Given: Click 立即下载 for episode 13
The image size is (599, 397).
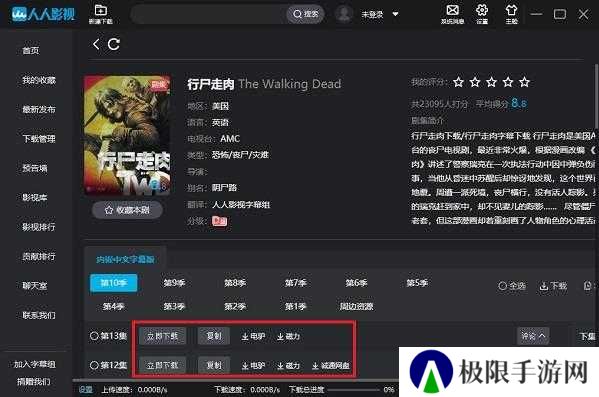Looking at the screenshot, I should pos(162,336).
